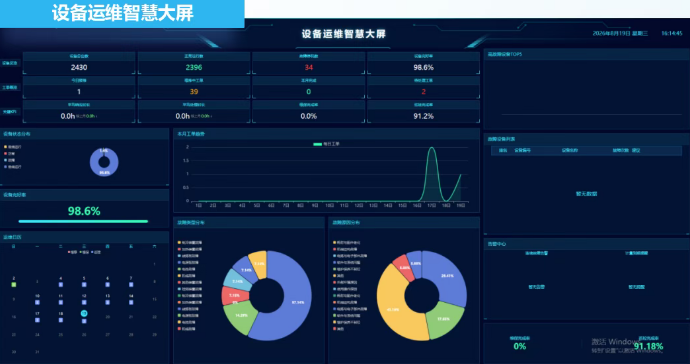Viewport: 690px width, 364px height.
Task: Click the stat card showing white 1
Action: (79, 88)
